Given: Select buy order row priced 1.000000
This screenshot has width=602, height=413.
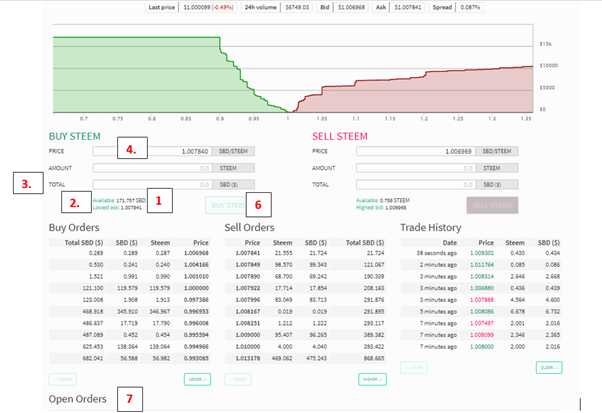Looking at the screenshot, I should tap(130, 288).
